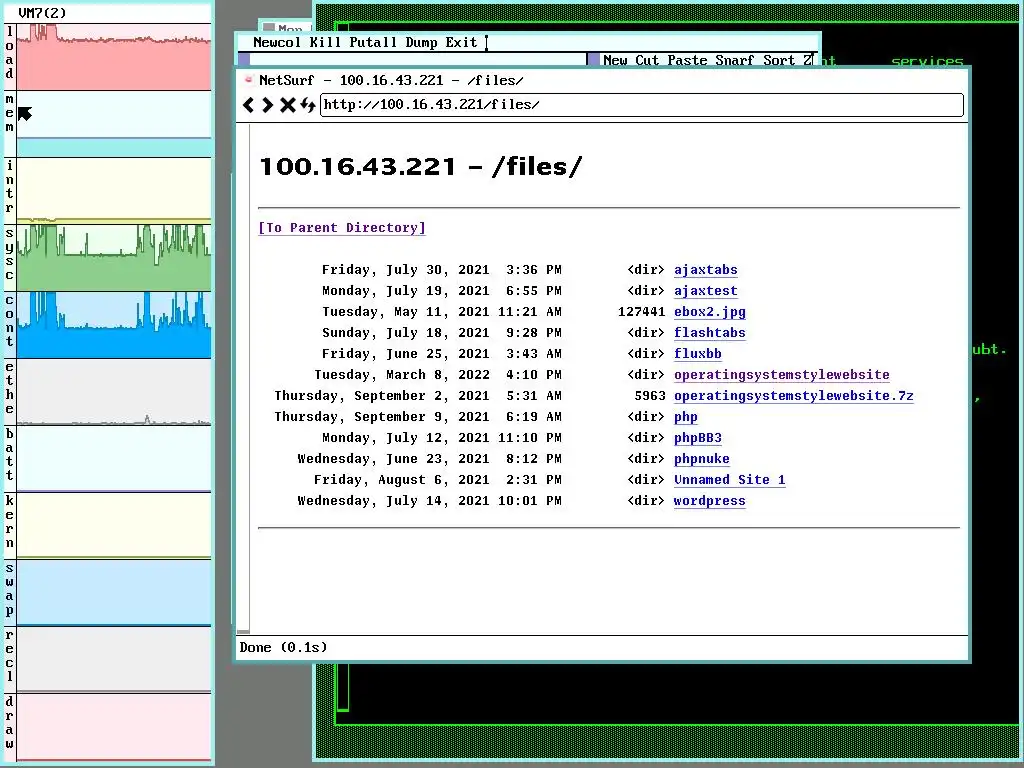Click the 127441 file size of ebox2.jpg

(641, 312)
